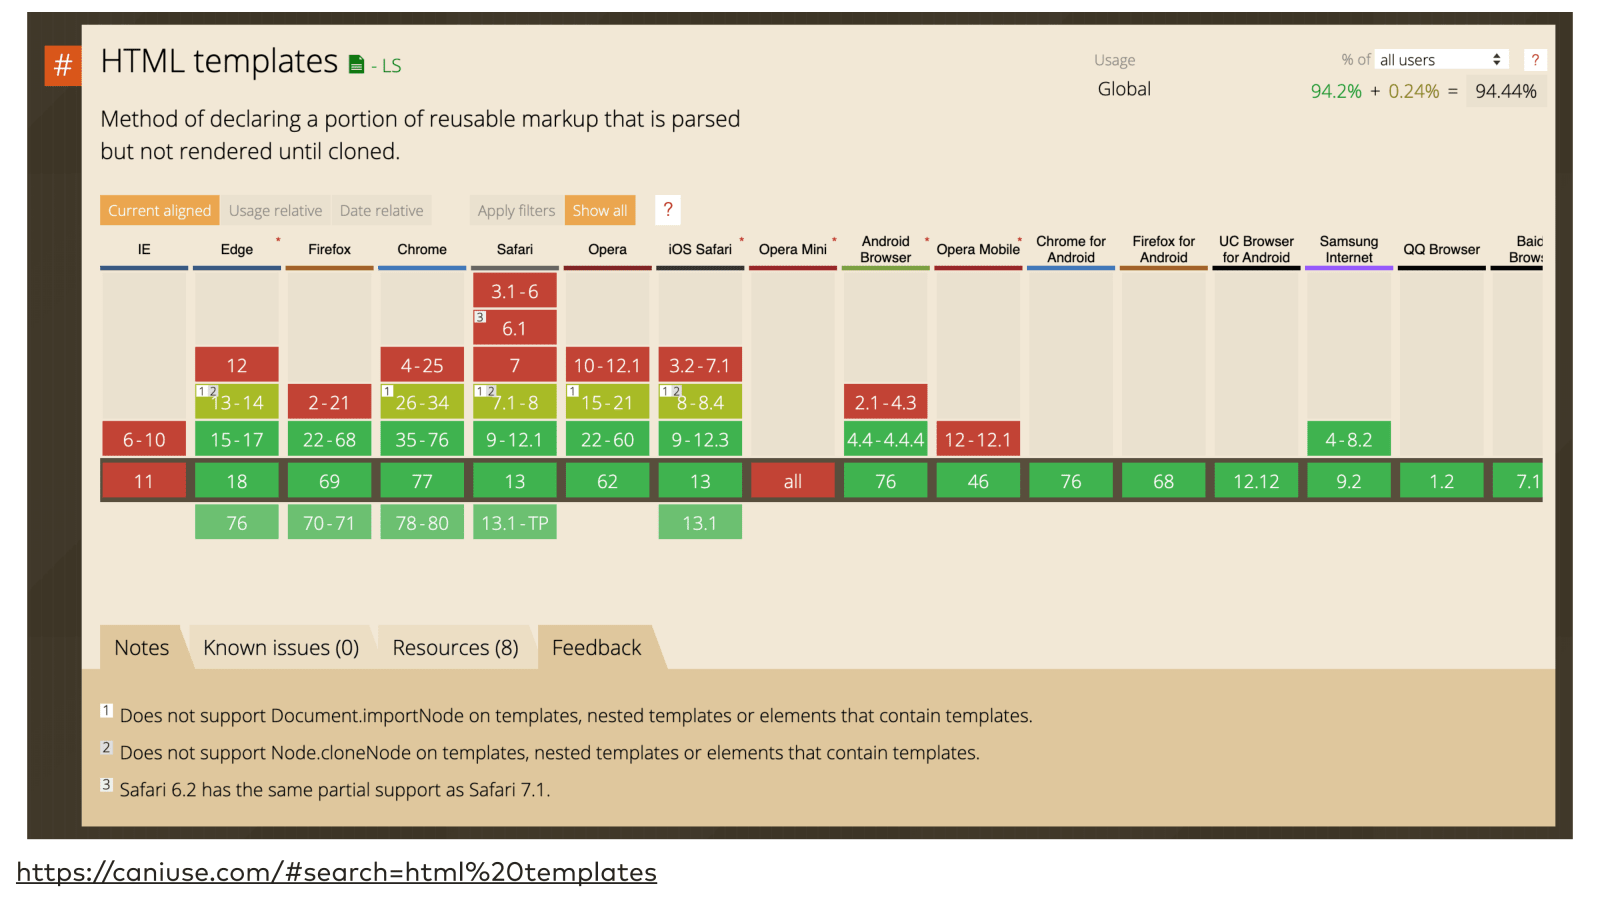Select the Edge 13-14 partial support cell
Viewport: 1600px width, 900px height.
(x=237, y=402)
